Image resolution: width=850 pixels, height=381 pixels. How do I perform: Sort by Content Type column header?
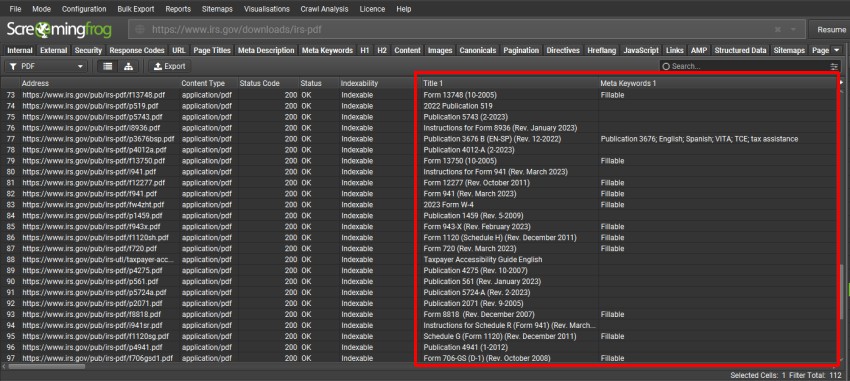click(x=209, y=83)
